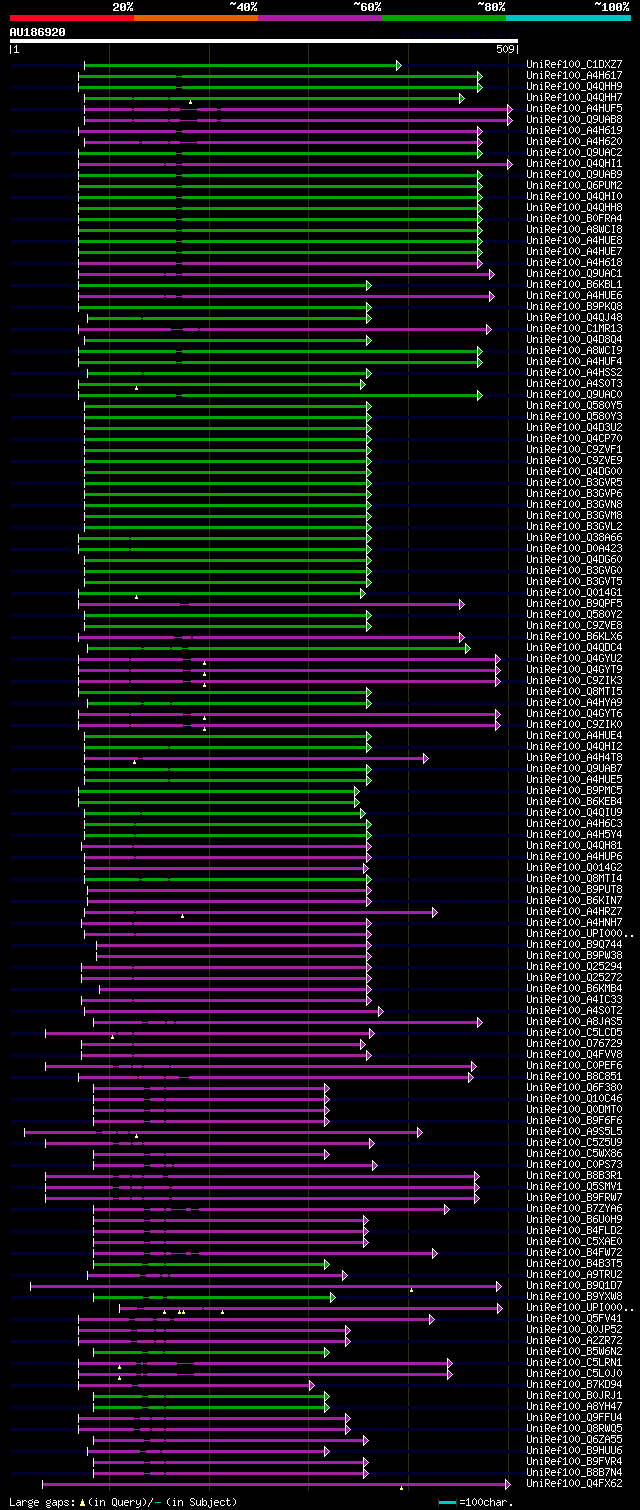Open hit UniRef100_Q4QHH9
This screenshot has width=640, height=1510.
pyautogui.click(x=574, y=87)
